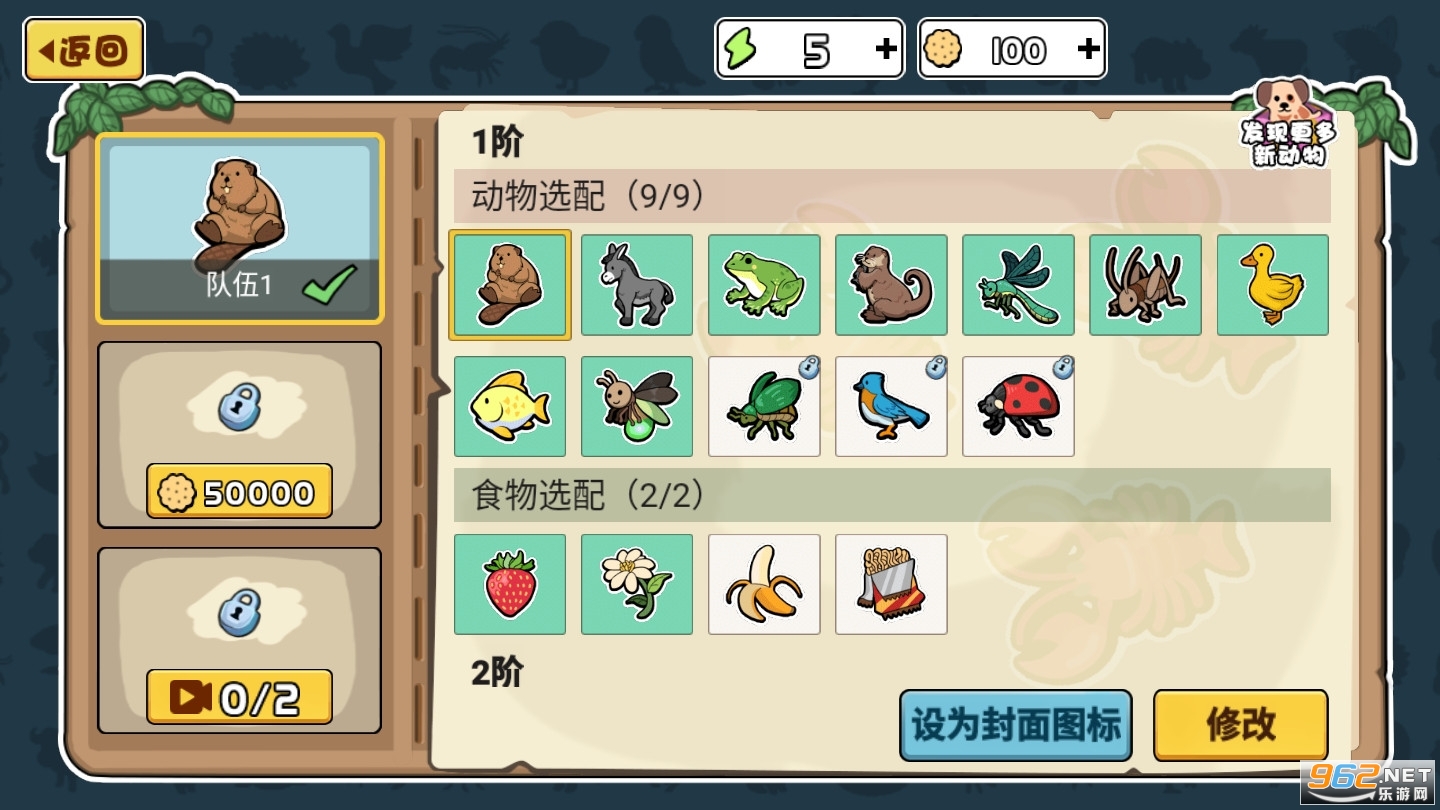The image size is (1440, 810).
Task: Select the locked bluebird tile
Action: (891, 406)
